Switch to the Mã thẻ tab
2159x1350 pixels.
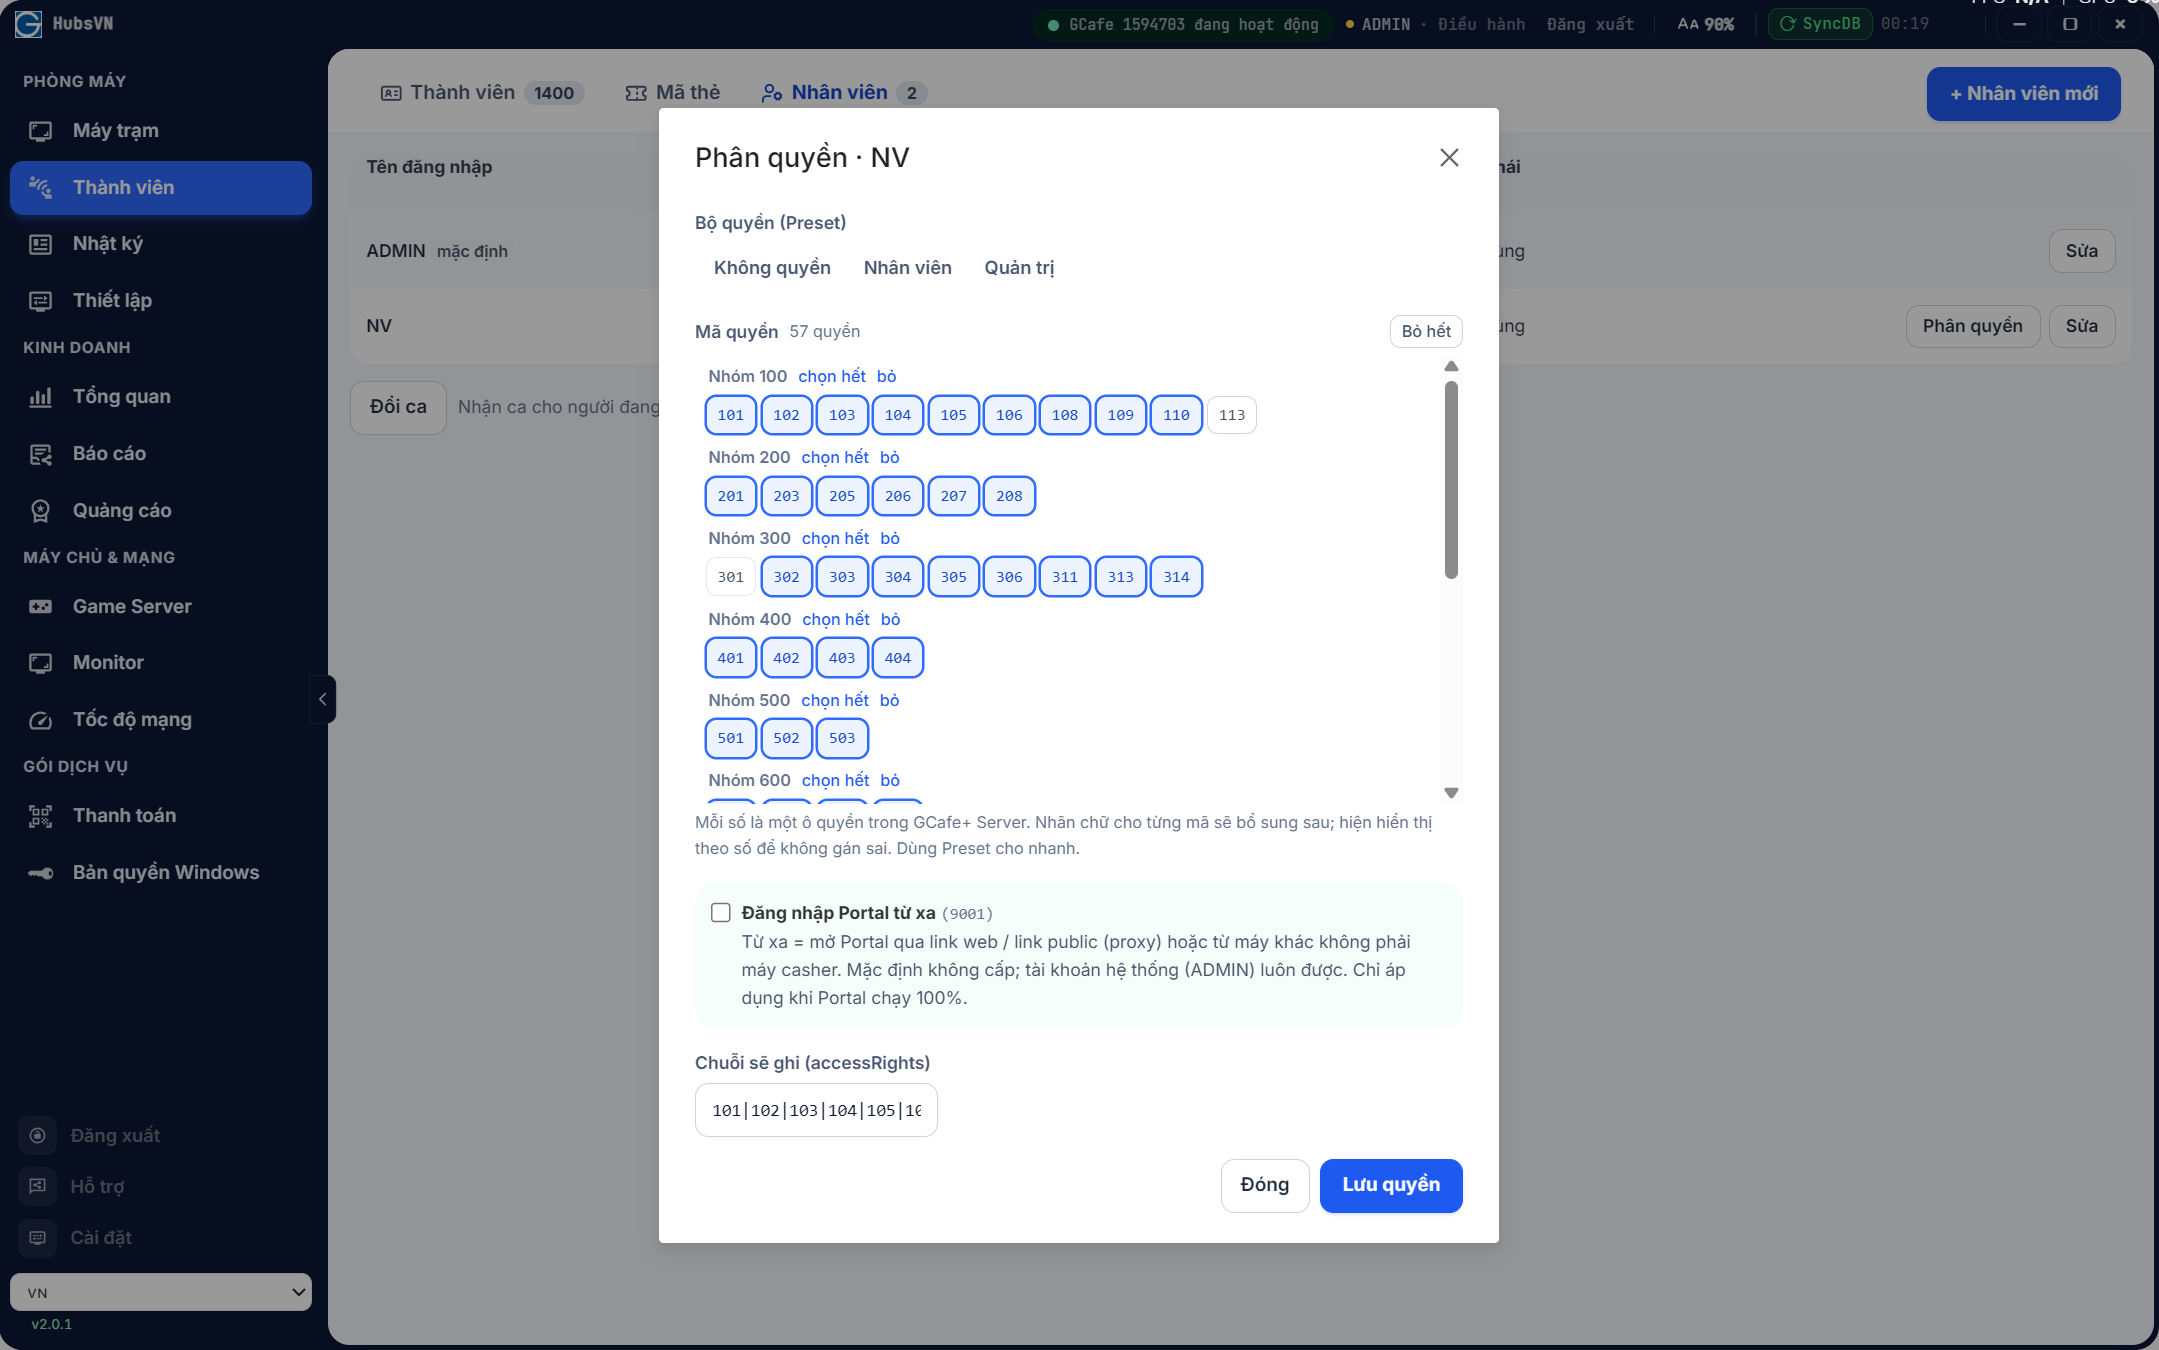click(673, 93)
